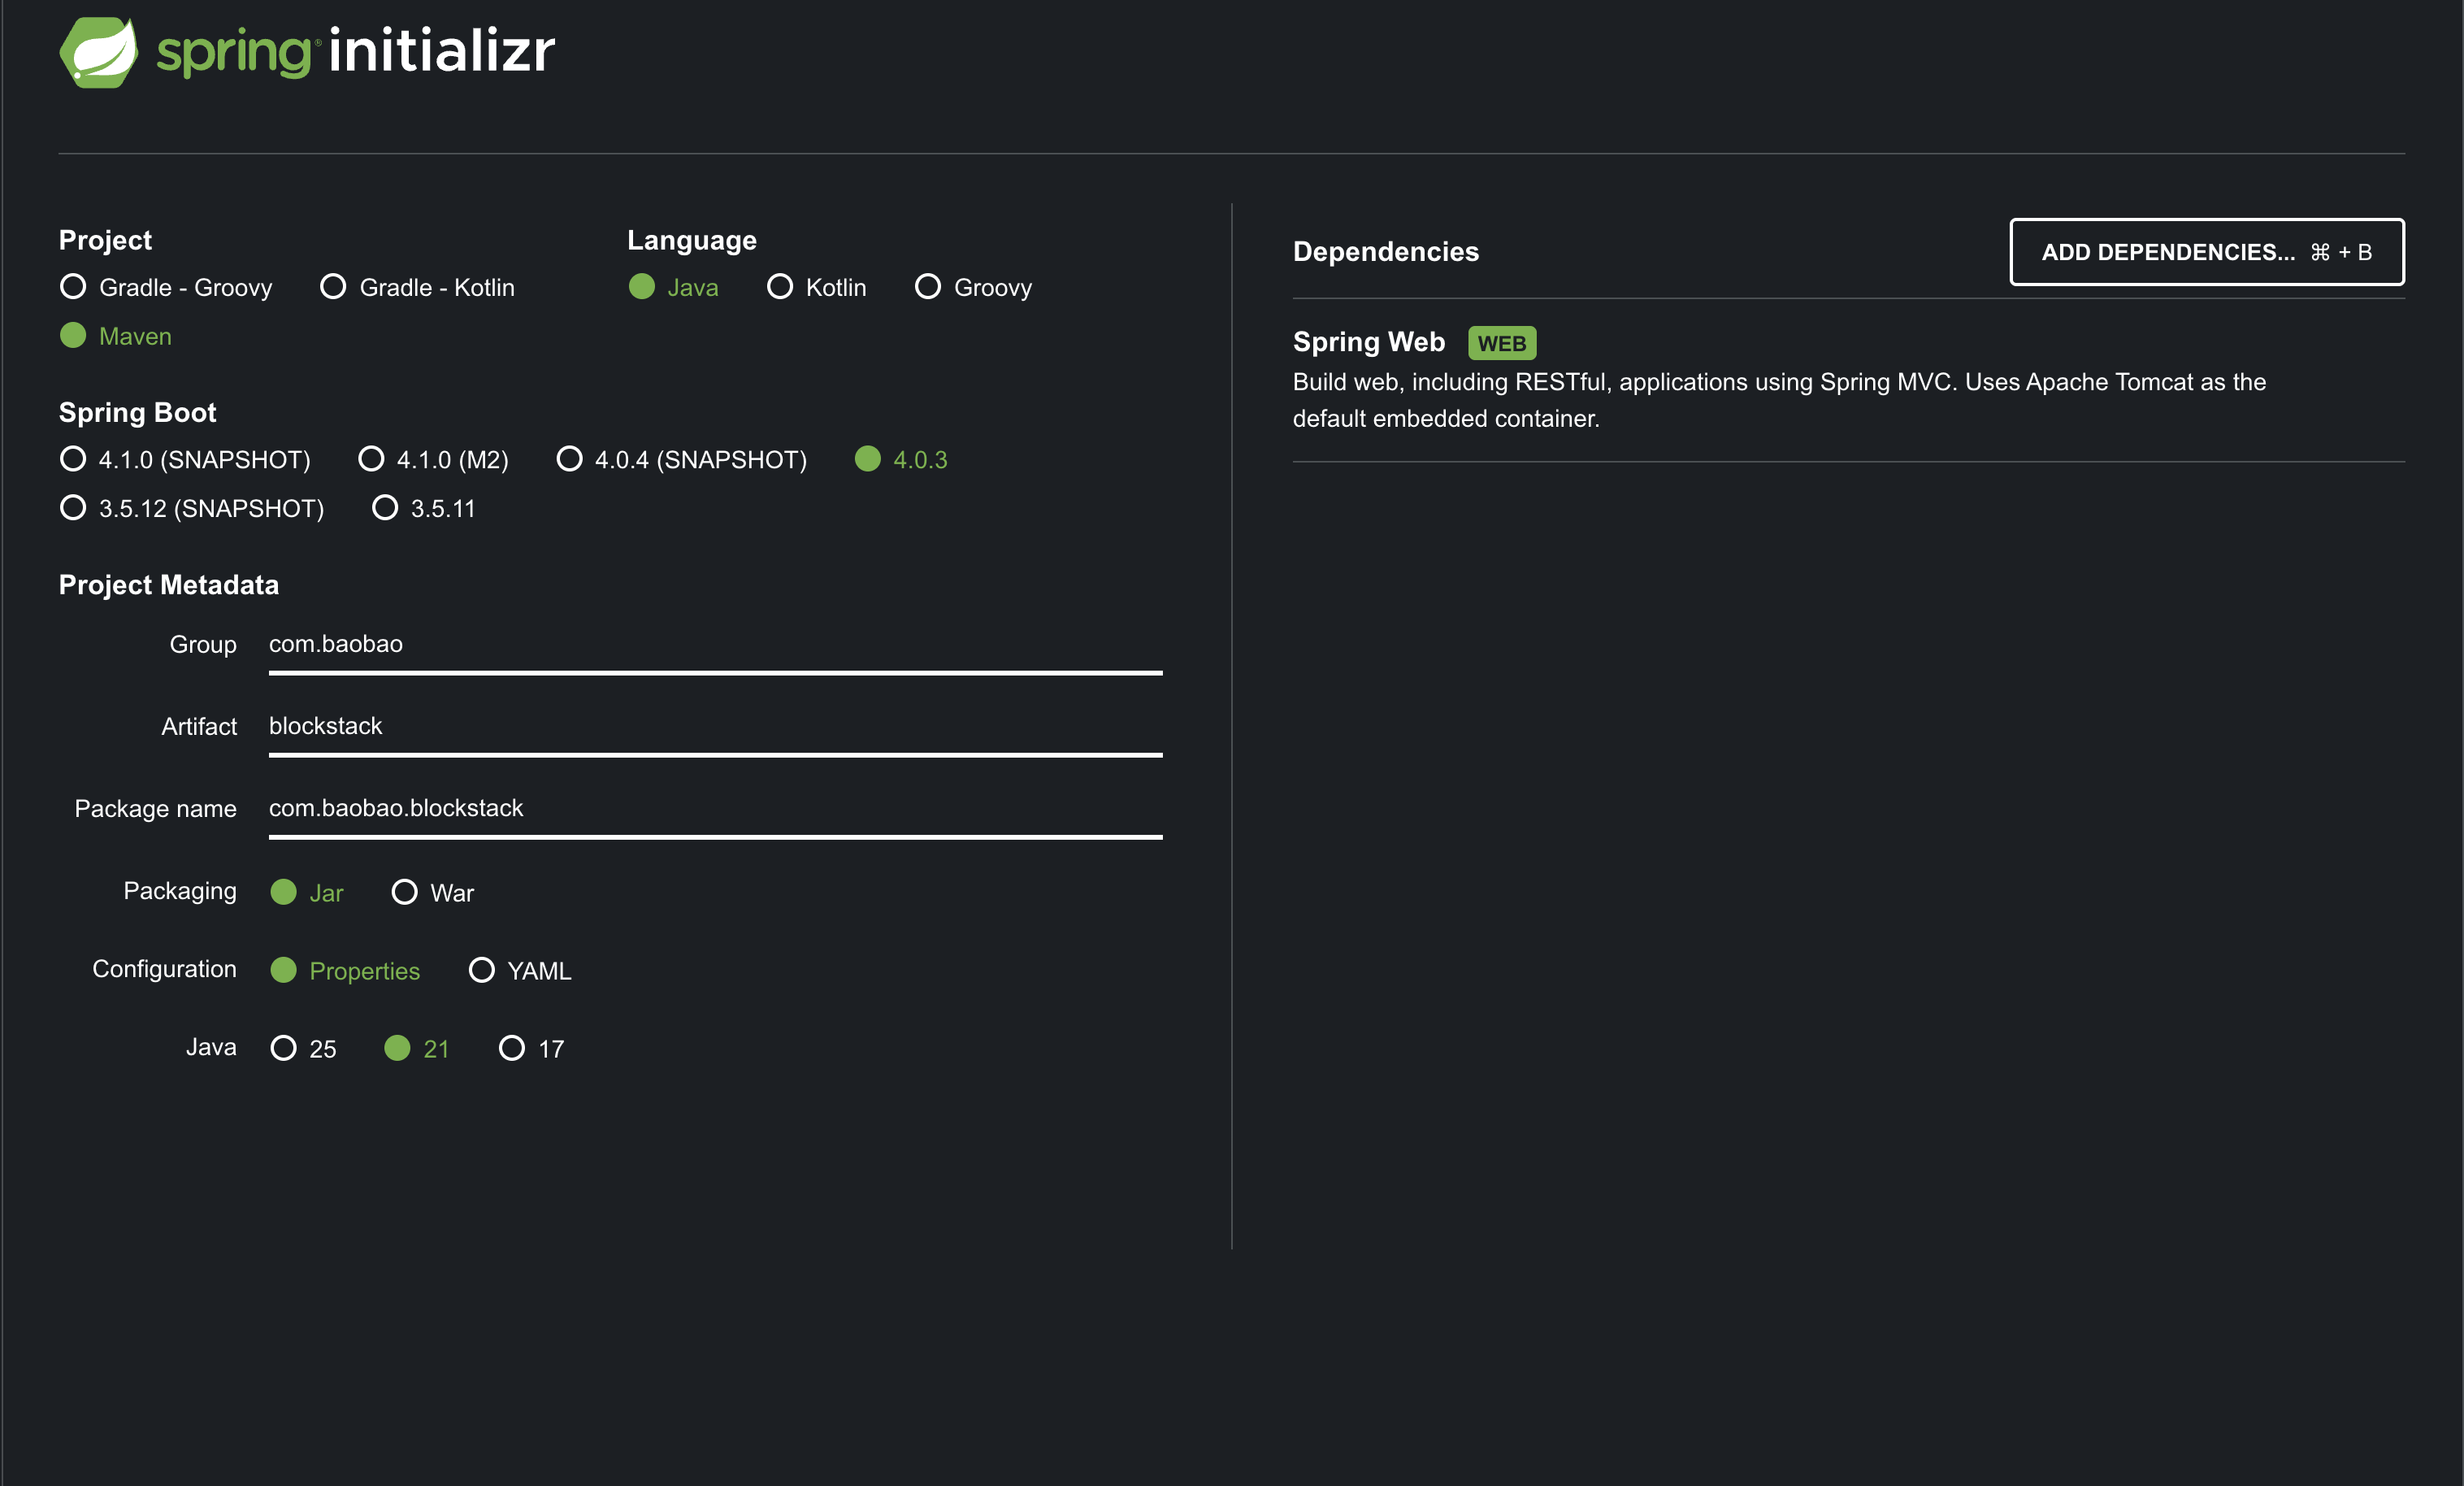Pick Spring Boot 3.5.12 (SNAPSHOT)
Image resolution: width=2464 pixels, height=1486 pixels.
pyautogui.click(x=192, y=508)
